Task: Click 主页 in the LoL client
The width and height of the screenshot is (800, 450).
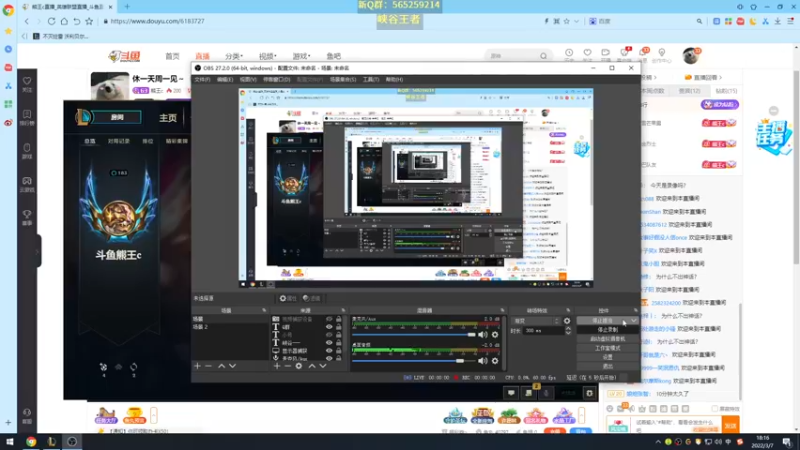Action: pos(168,118)
